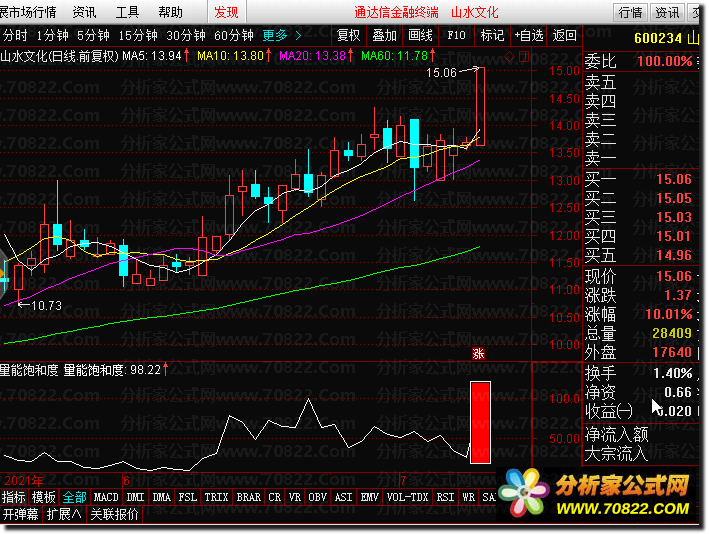The width and height of the screenshot is (709, 534).
Task: Select the 30分钟 period
Action: click(186, 35)
